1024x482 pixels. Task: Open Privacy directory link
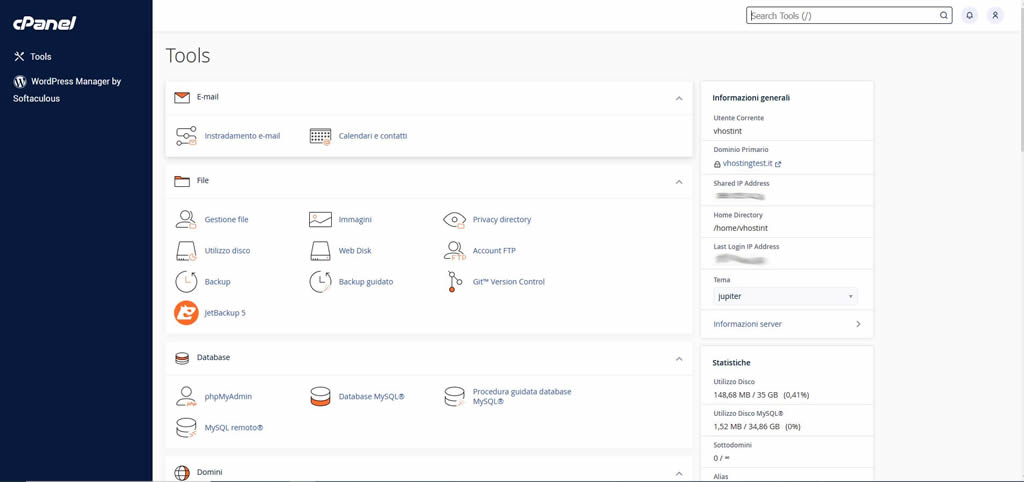pos(502,219)
